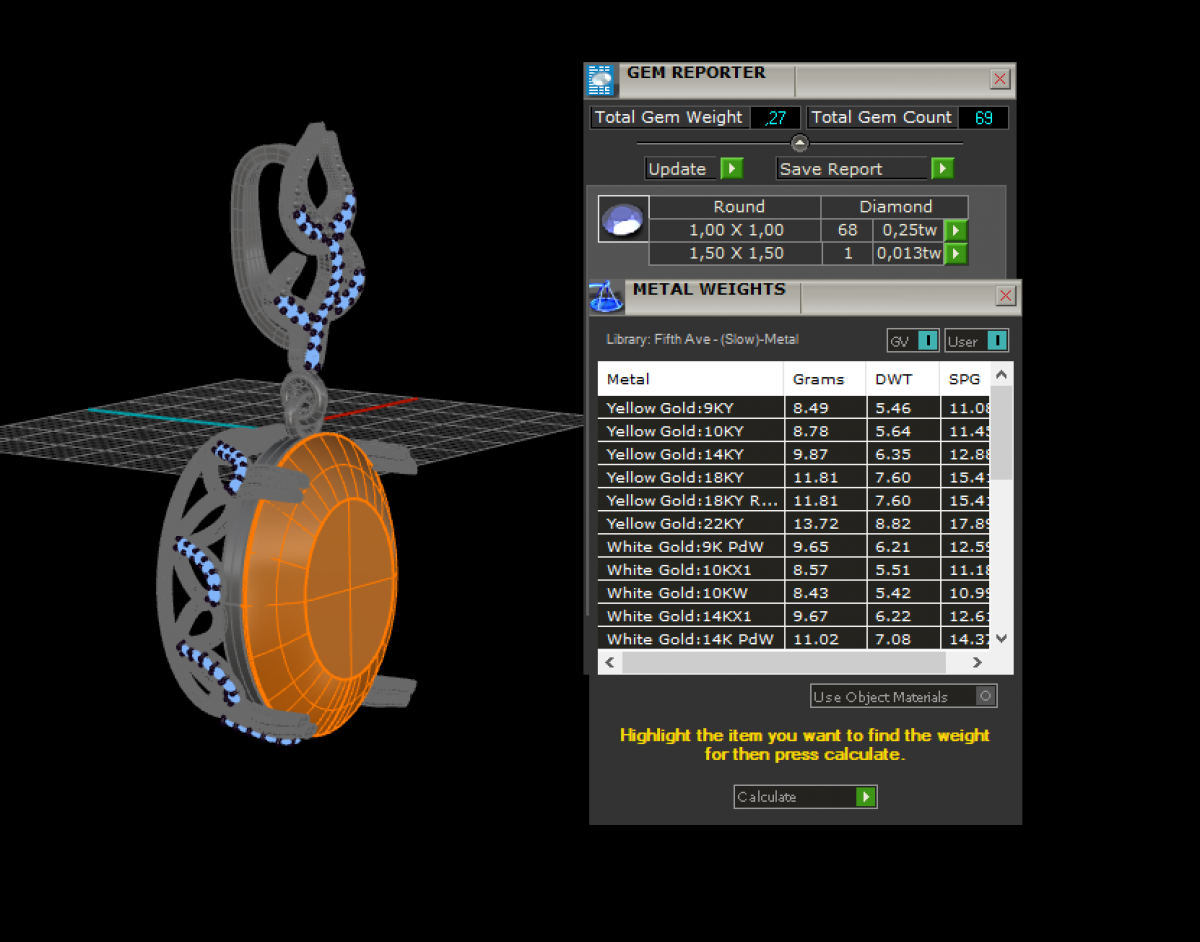Select the Yellow Gold:9KY row
1200x942 pixels.
[795, 408]
